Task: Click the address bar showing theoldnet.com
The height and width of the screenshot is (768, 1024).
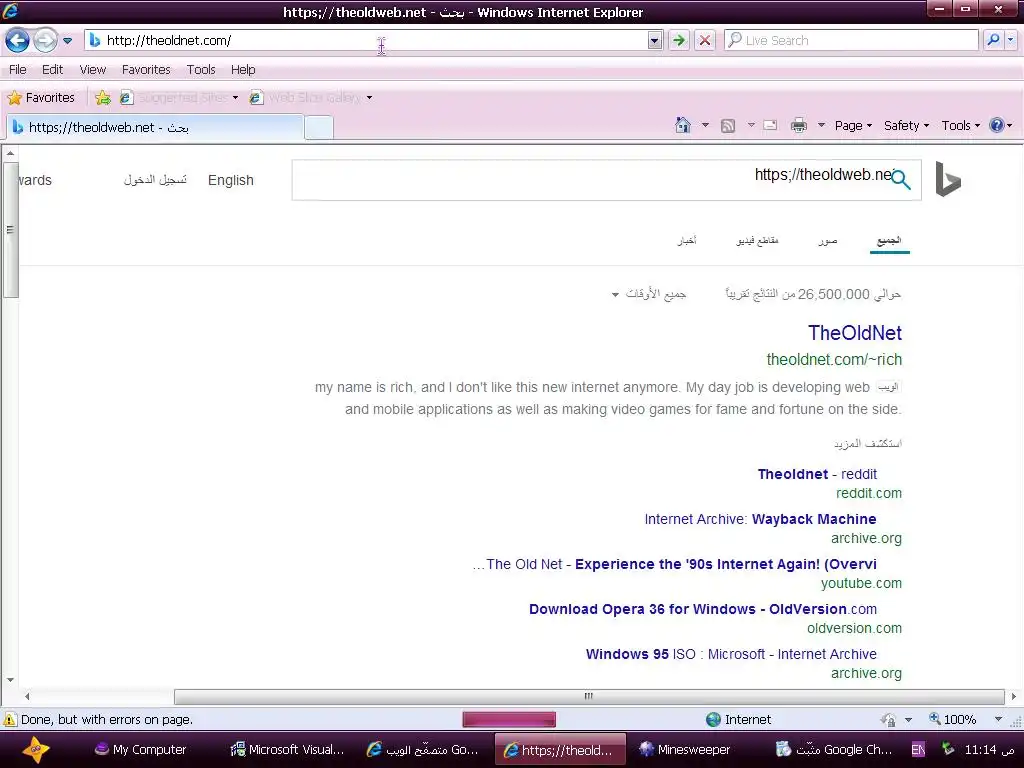Action: (366, 40)
